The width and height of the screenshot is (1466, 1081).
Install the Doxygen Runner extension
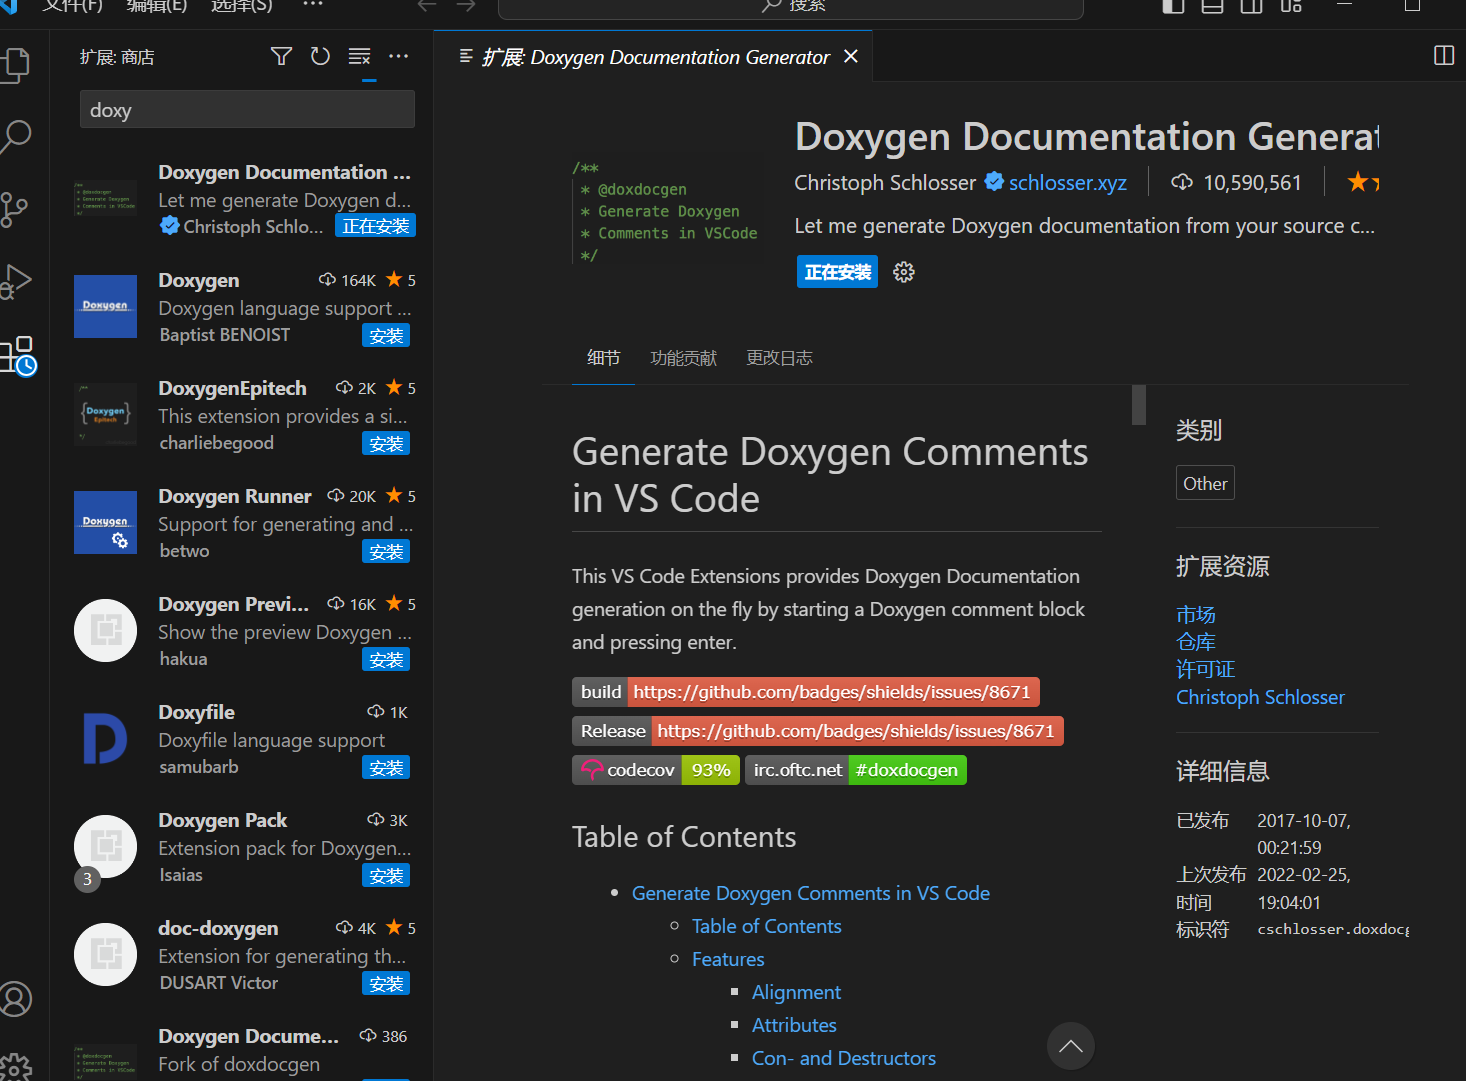coord(386,552)
